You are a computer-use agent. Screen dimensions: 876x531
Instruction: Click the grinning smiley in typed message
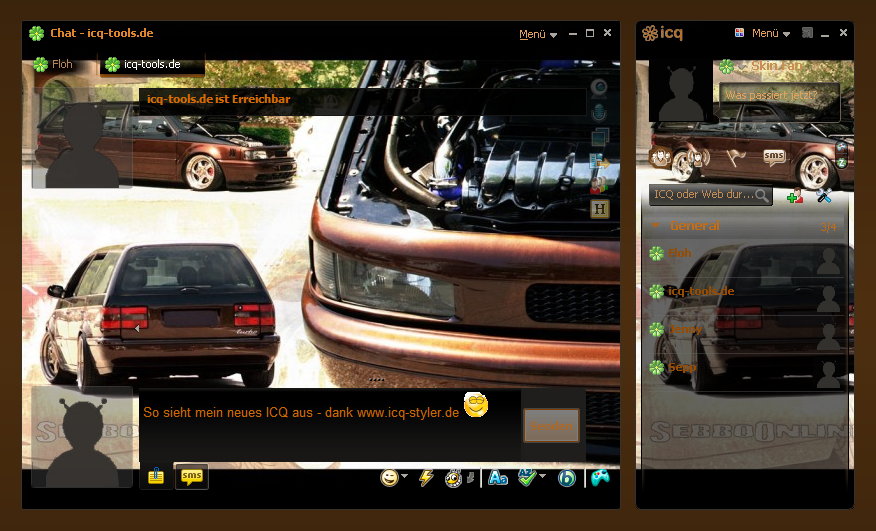476,405
